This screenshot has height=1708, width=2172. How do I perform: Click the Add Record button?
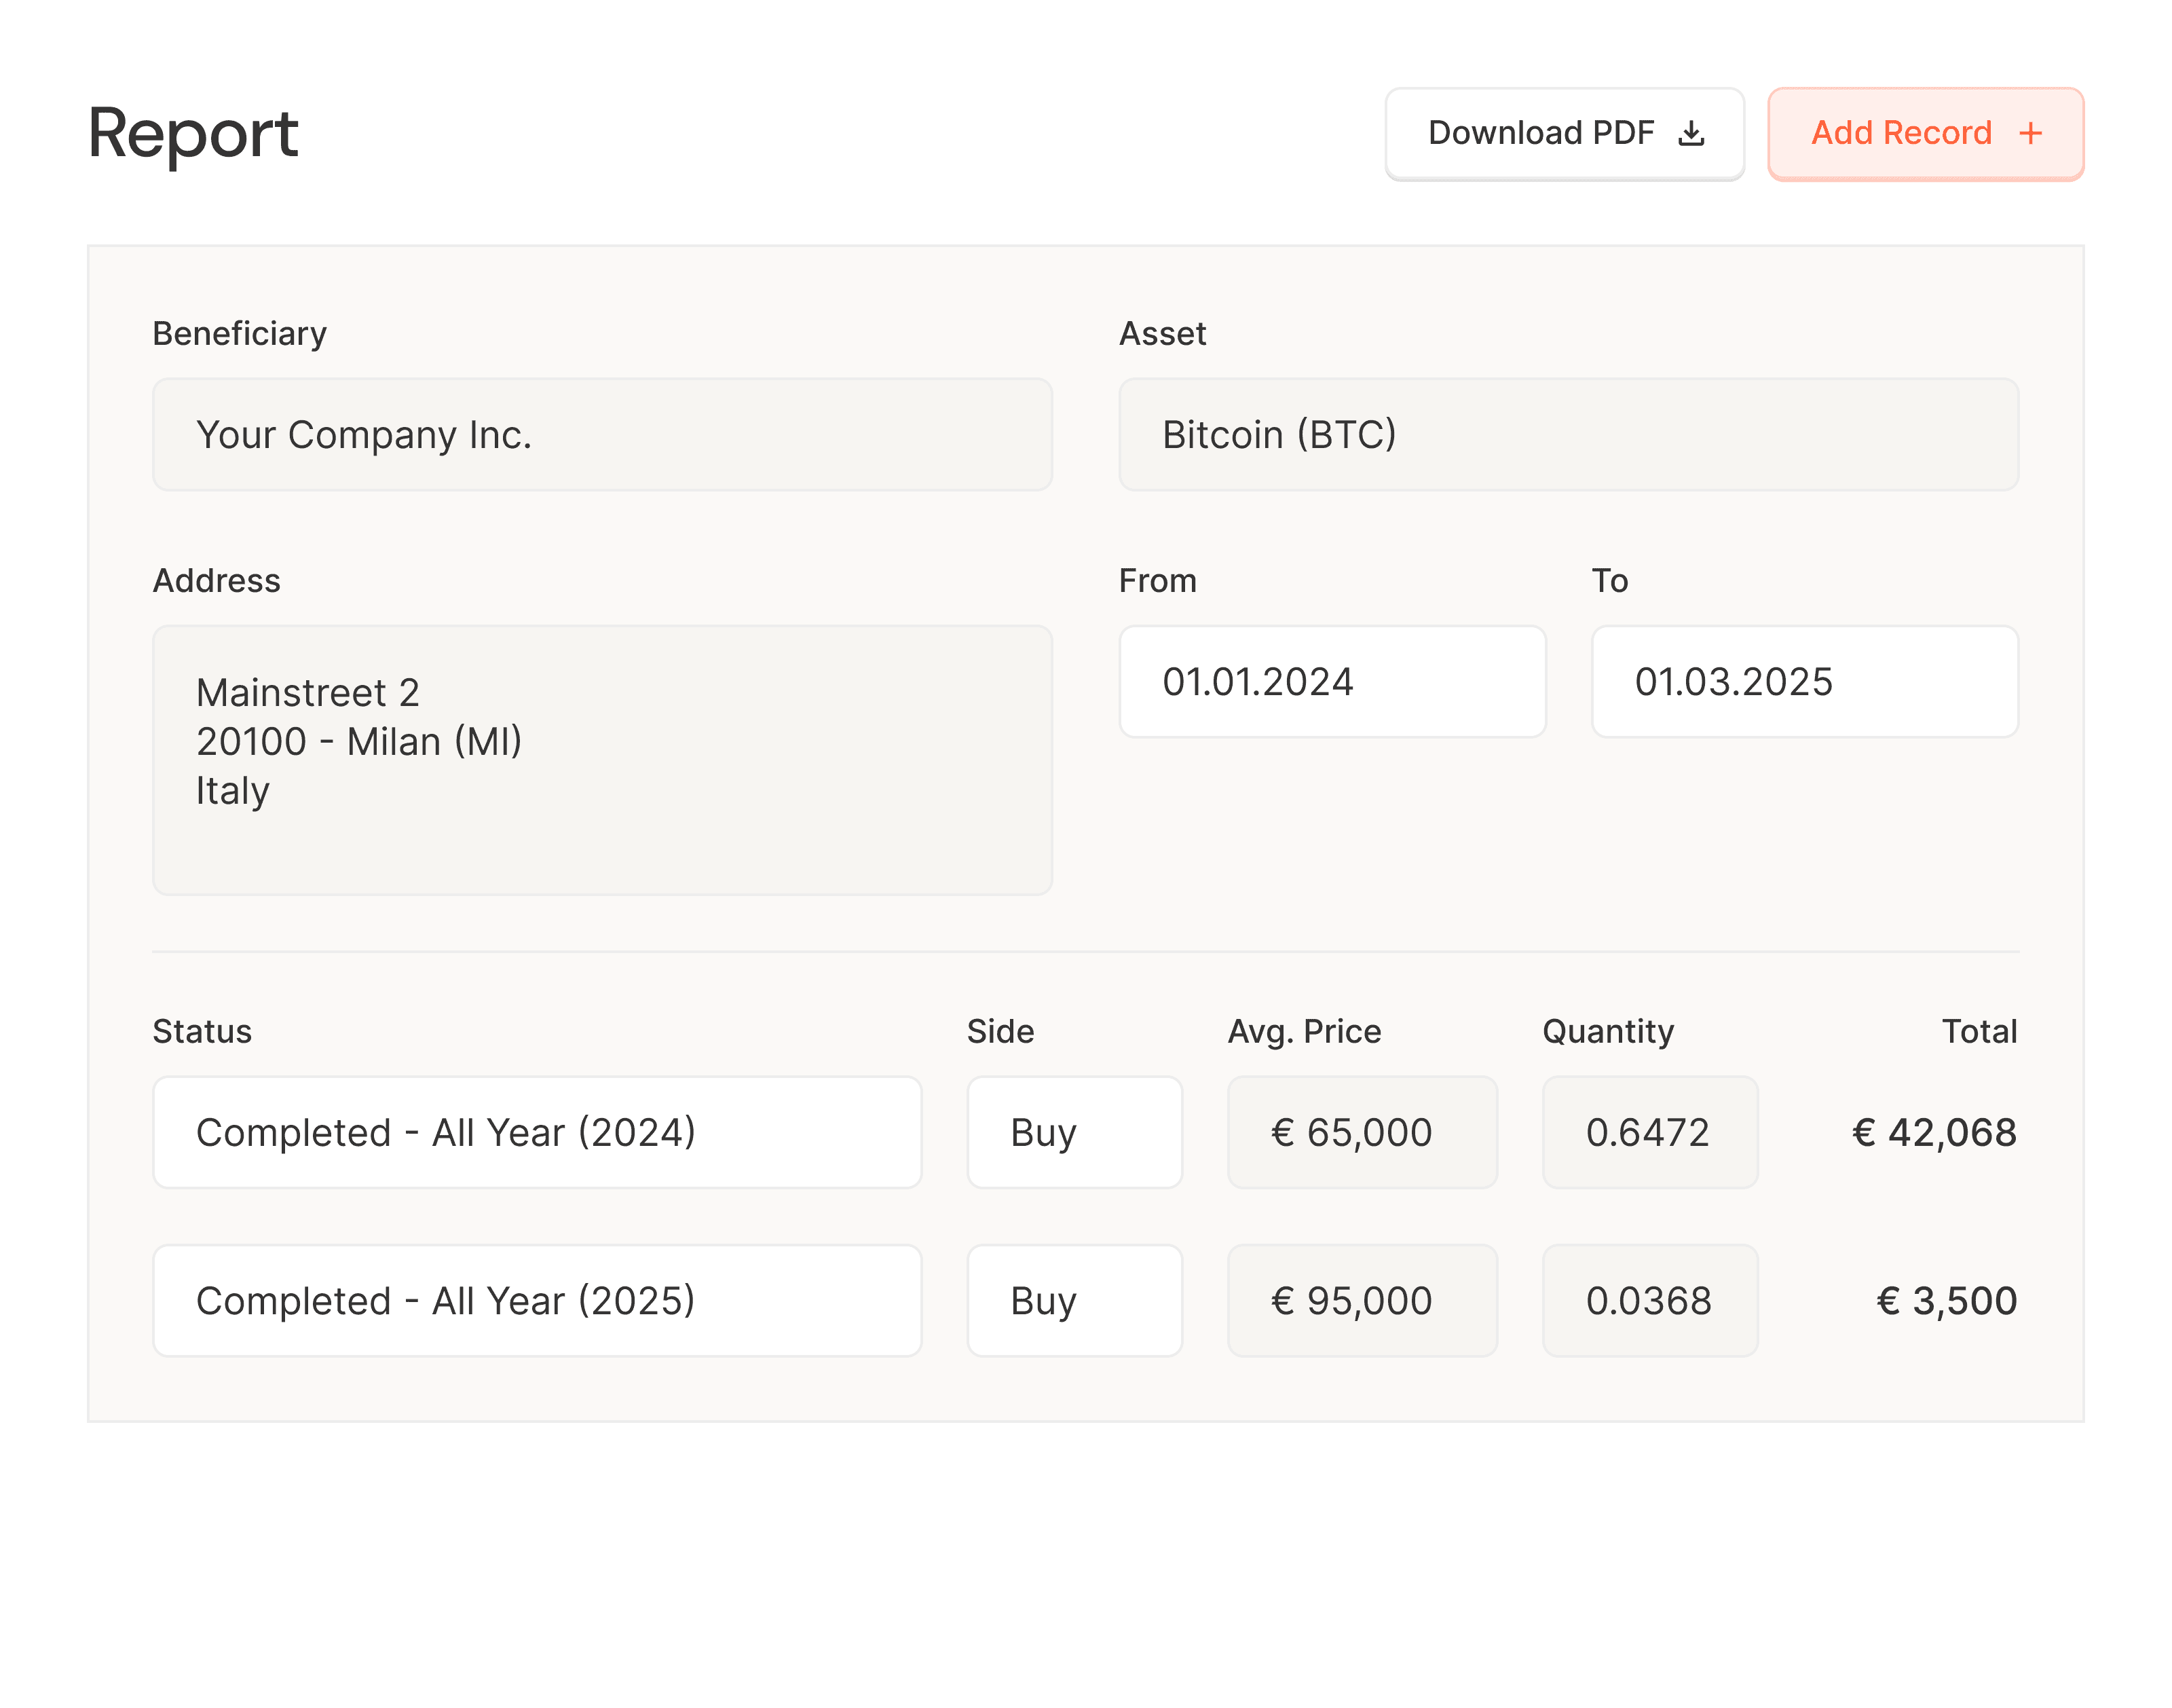(1925, 133)
